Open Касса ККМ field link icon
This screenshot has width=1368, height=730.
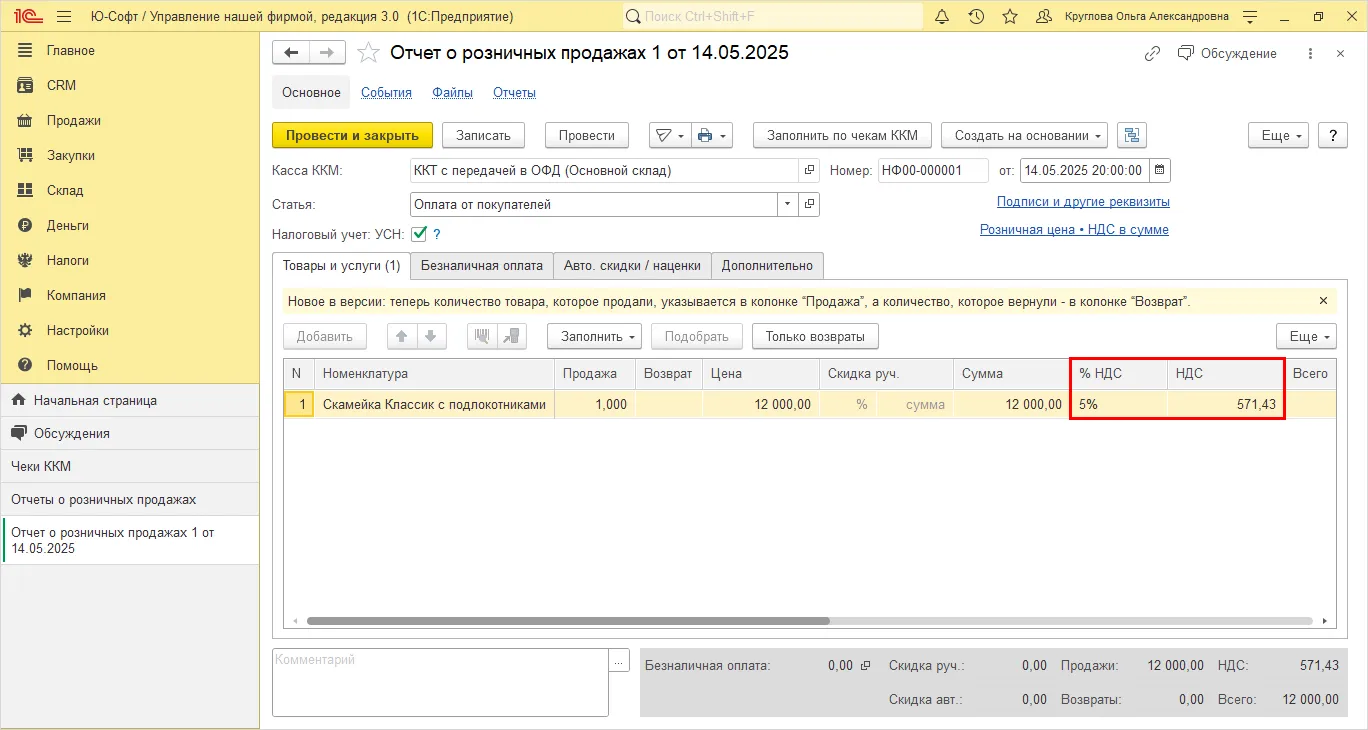[809, 170]
